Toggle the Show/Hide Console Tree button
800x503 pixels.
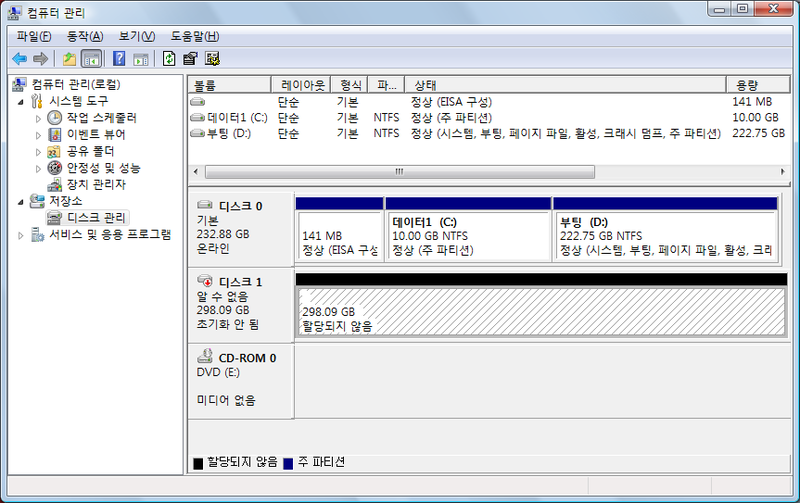click(x=91, y=59)
